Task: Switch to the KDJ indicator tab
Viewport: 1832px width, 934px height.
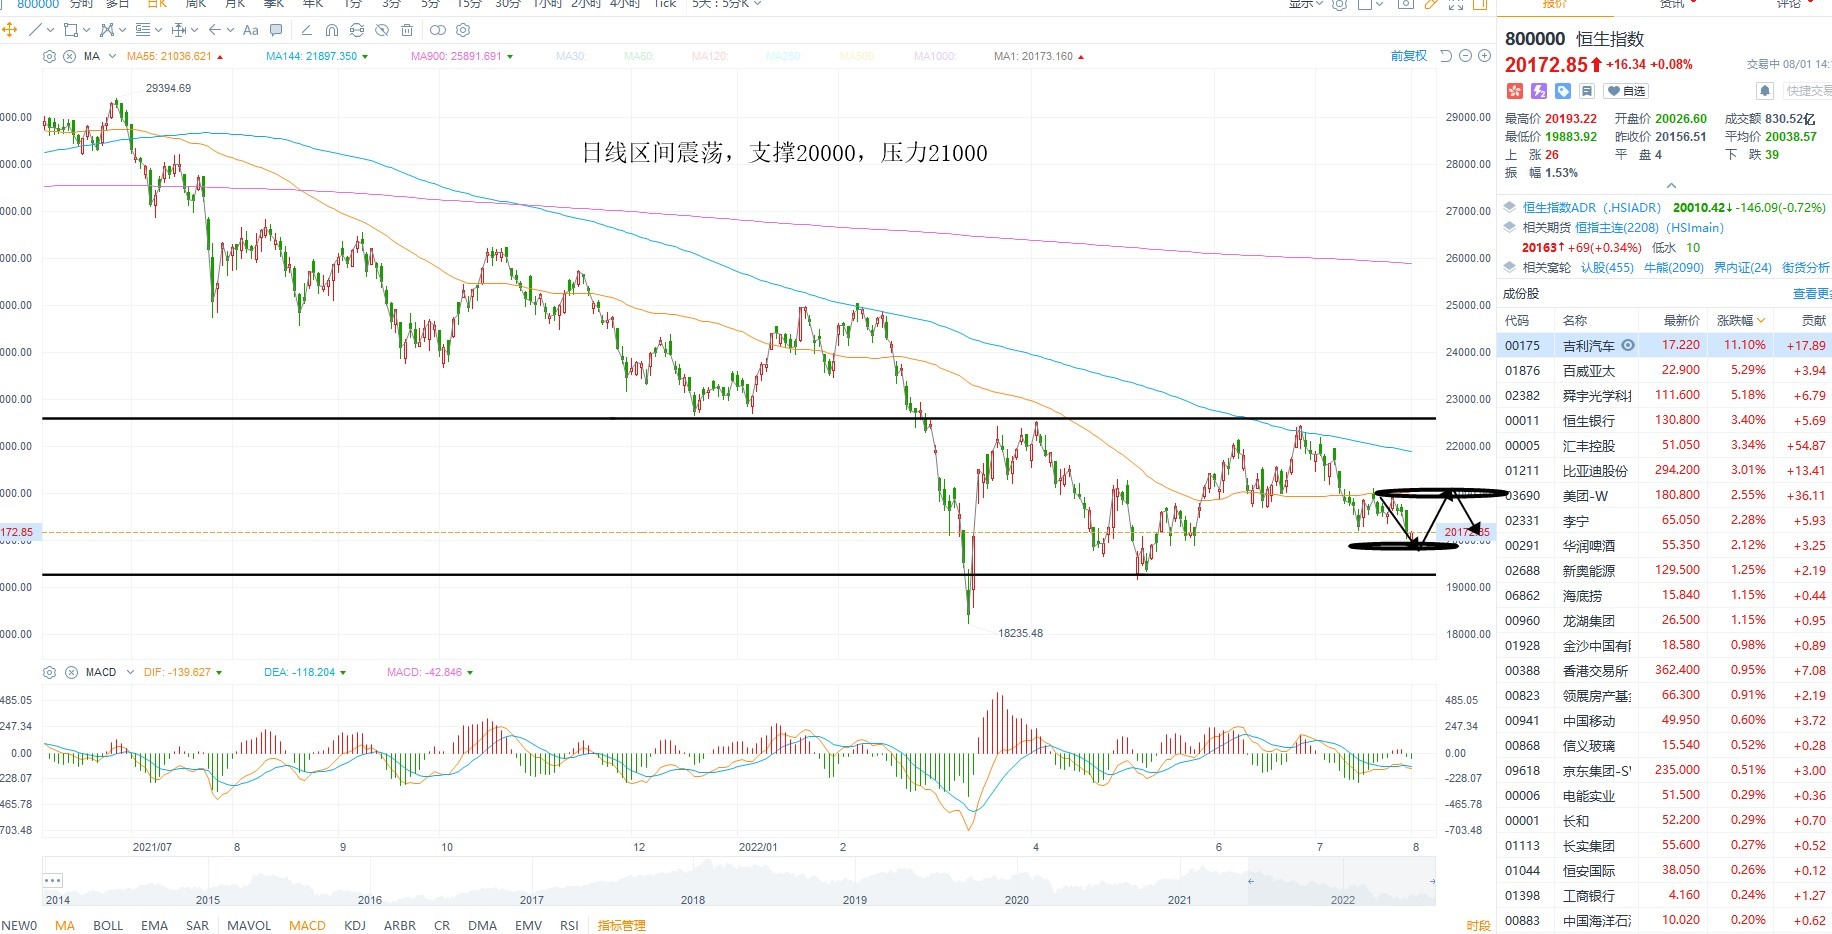Action: [x=355, y=925]
